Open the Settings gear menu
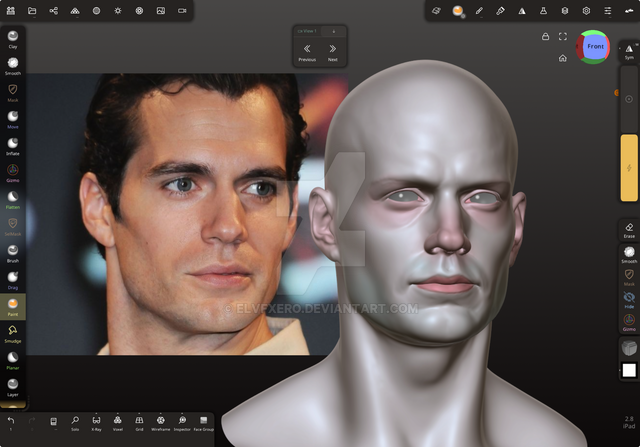The width and height of the screenshot is (640, 447). point(586,11)
